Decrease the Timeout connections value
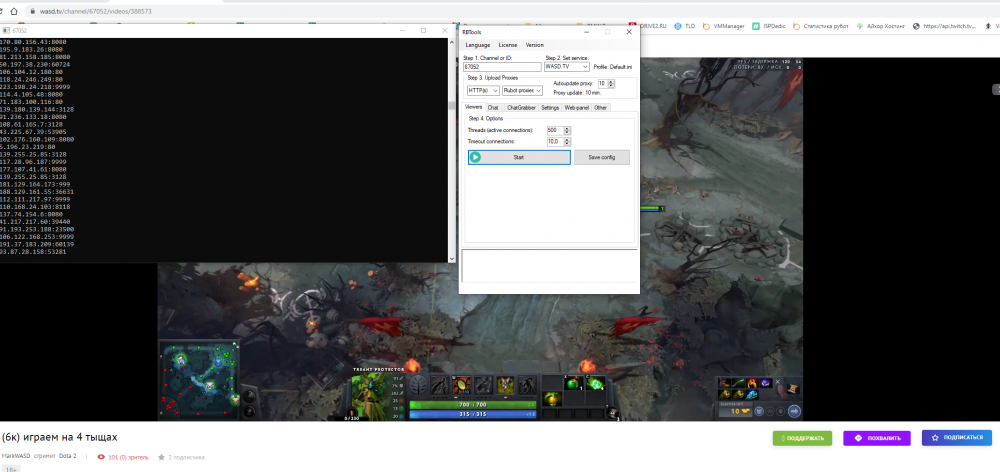Screen dimensions: 1000x472 point(568,144)
